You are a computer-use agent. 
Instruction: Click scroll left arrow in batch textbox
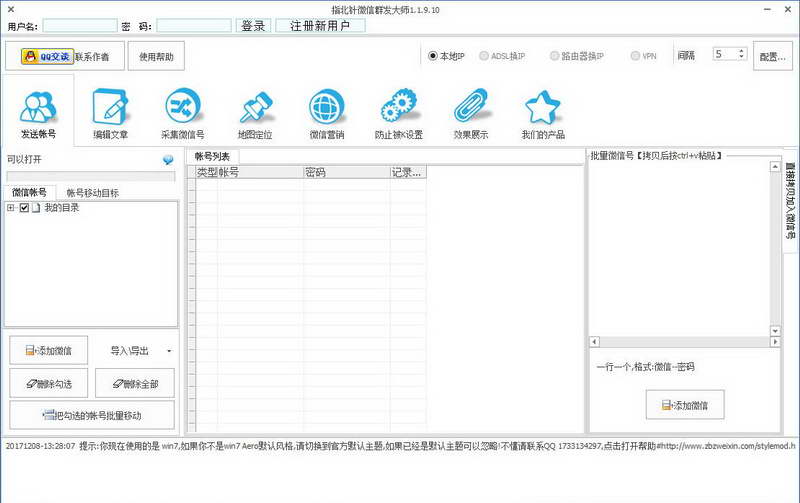[x=594, y=341]
